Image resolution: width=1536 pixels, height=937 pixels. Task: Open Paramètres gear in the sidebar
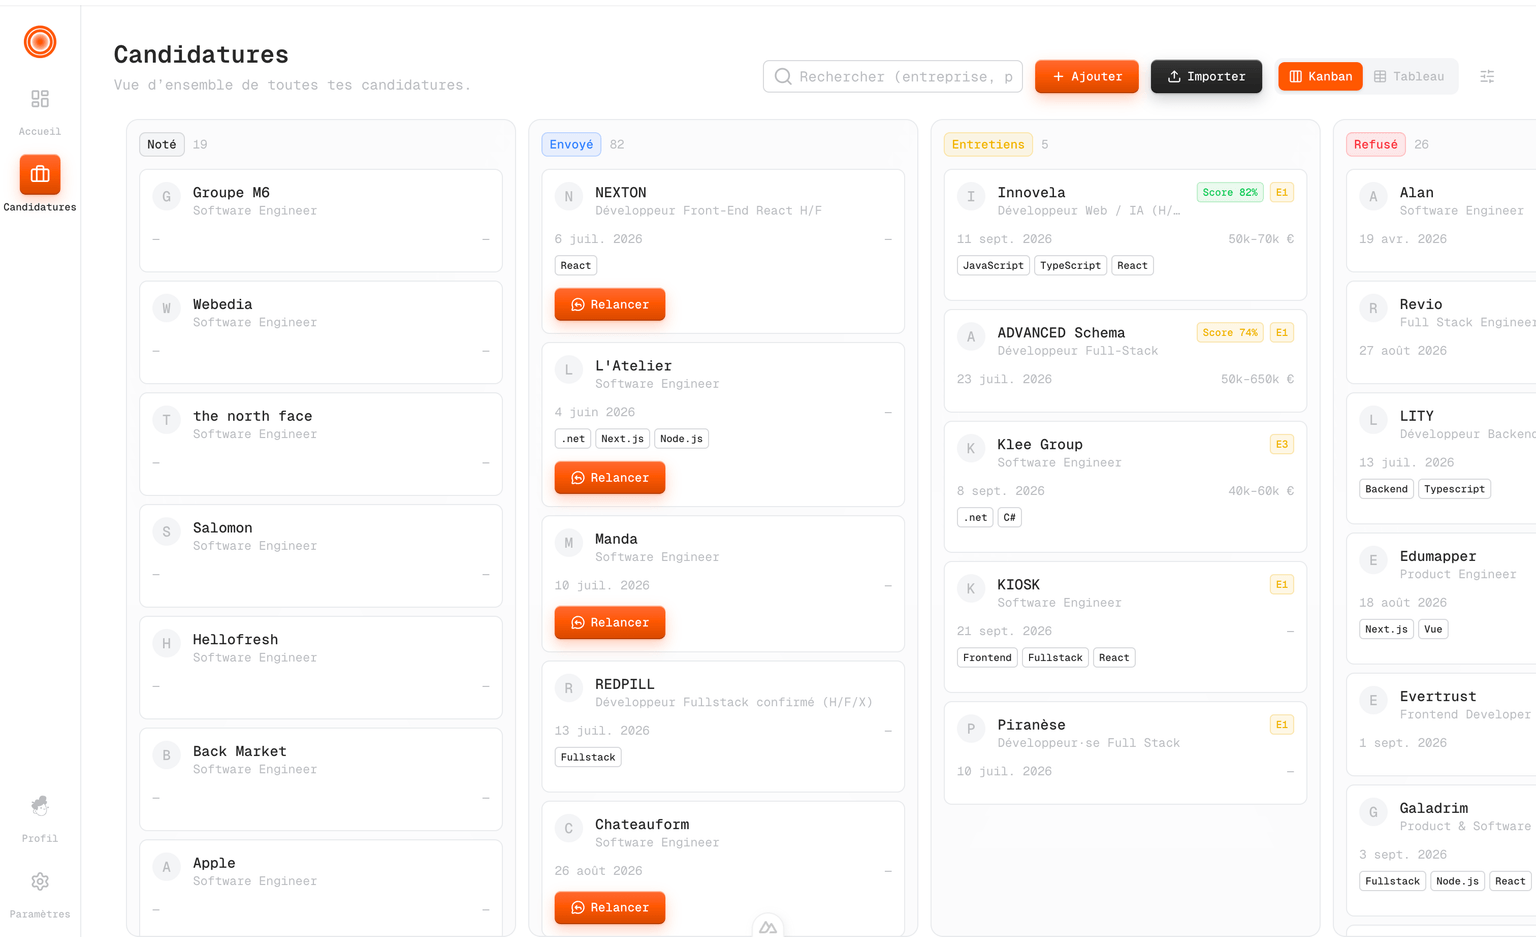pyautogui.click(x=40, y=894)
